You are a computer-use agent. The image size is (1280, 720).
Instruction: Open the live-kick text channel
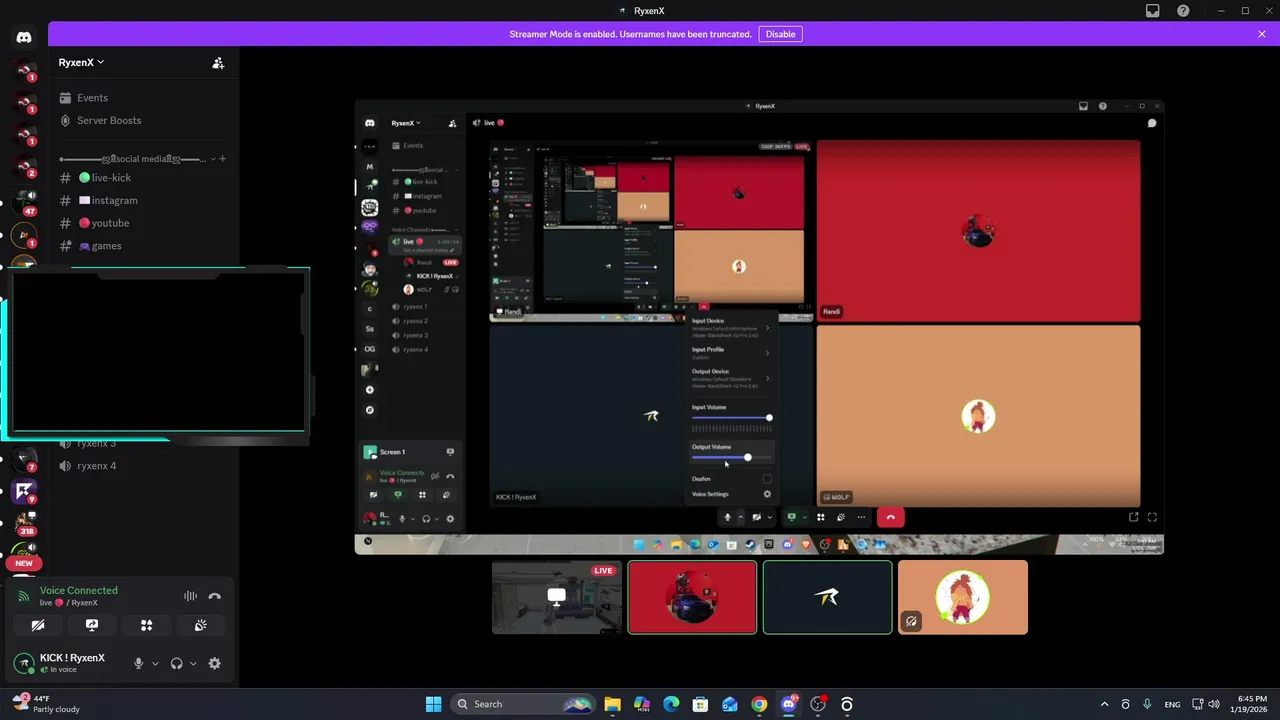click(143, 178)
